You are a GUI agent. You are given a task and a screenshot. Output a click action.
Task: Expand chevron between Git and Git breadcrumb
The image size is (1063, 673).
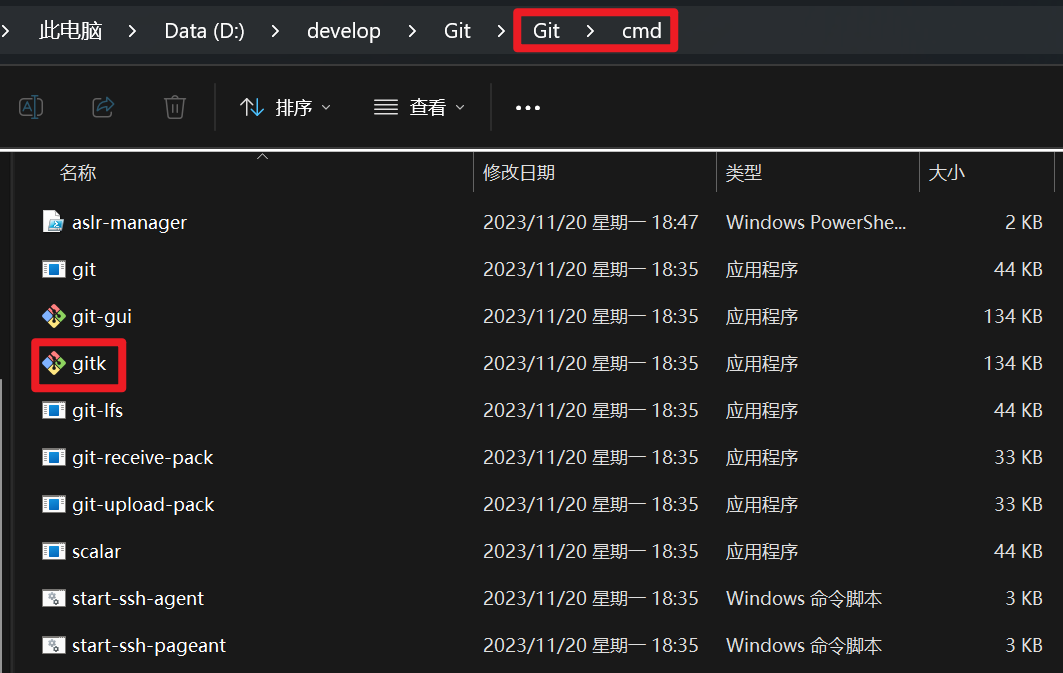501,30
